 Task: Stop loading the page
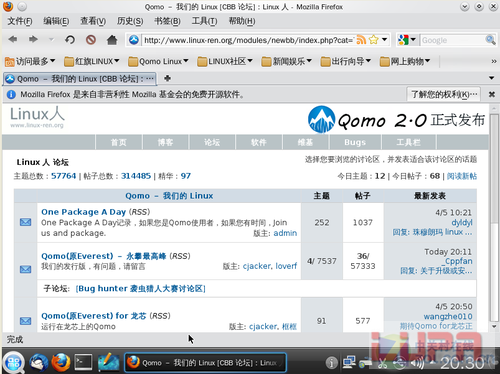[91, 40]
